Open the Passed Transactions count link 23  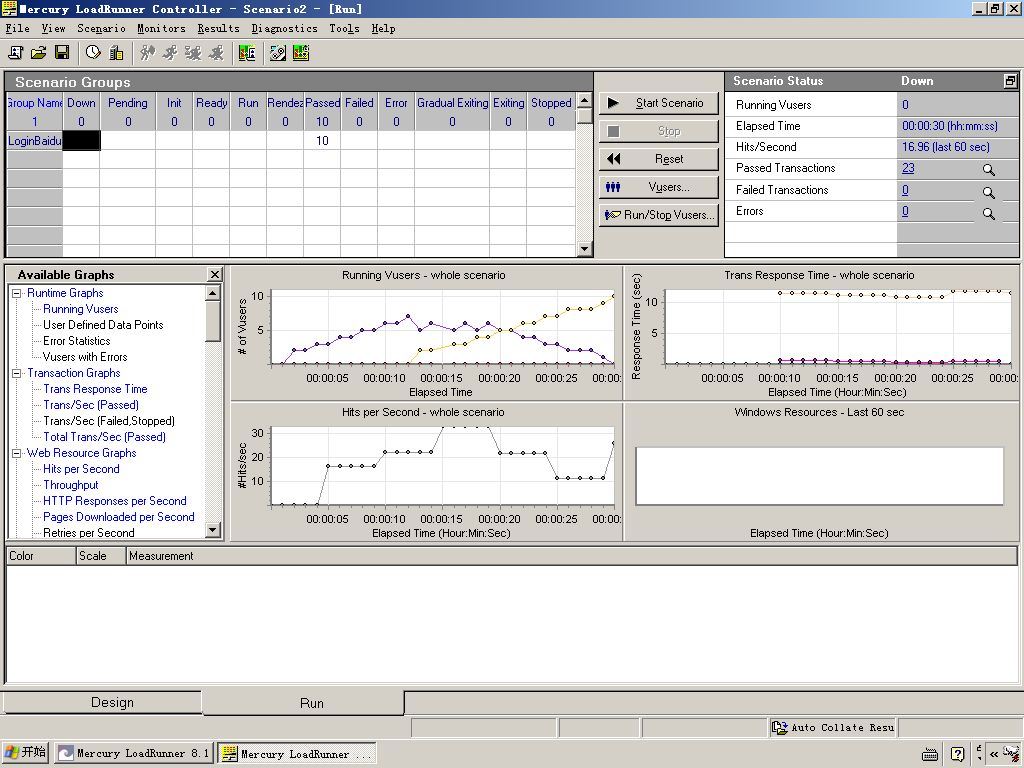coord(908,168)
